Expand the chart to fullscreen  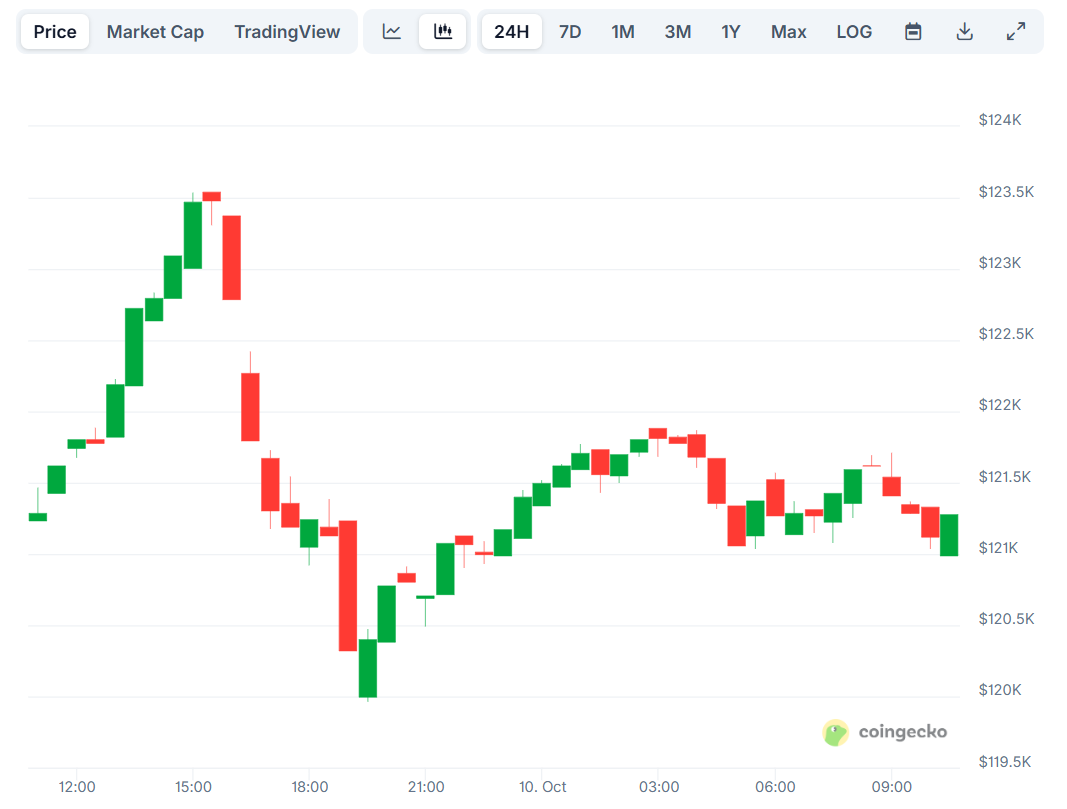point(1016,31)
